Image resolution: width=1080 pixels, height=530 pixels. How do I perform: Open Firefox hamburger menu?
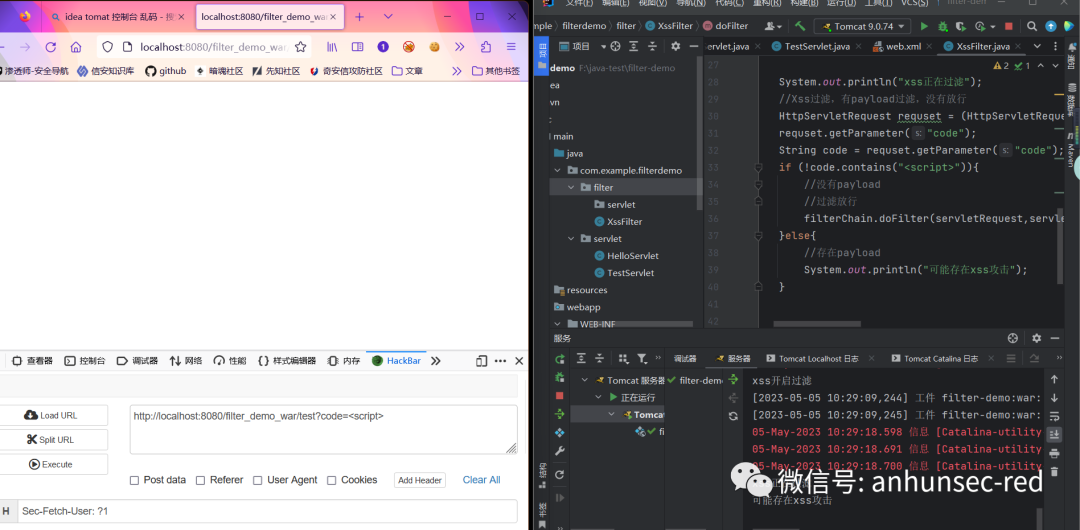[511, 47]
